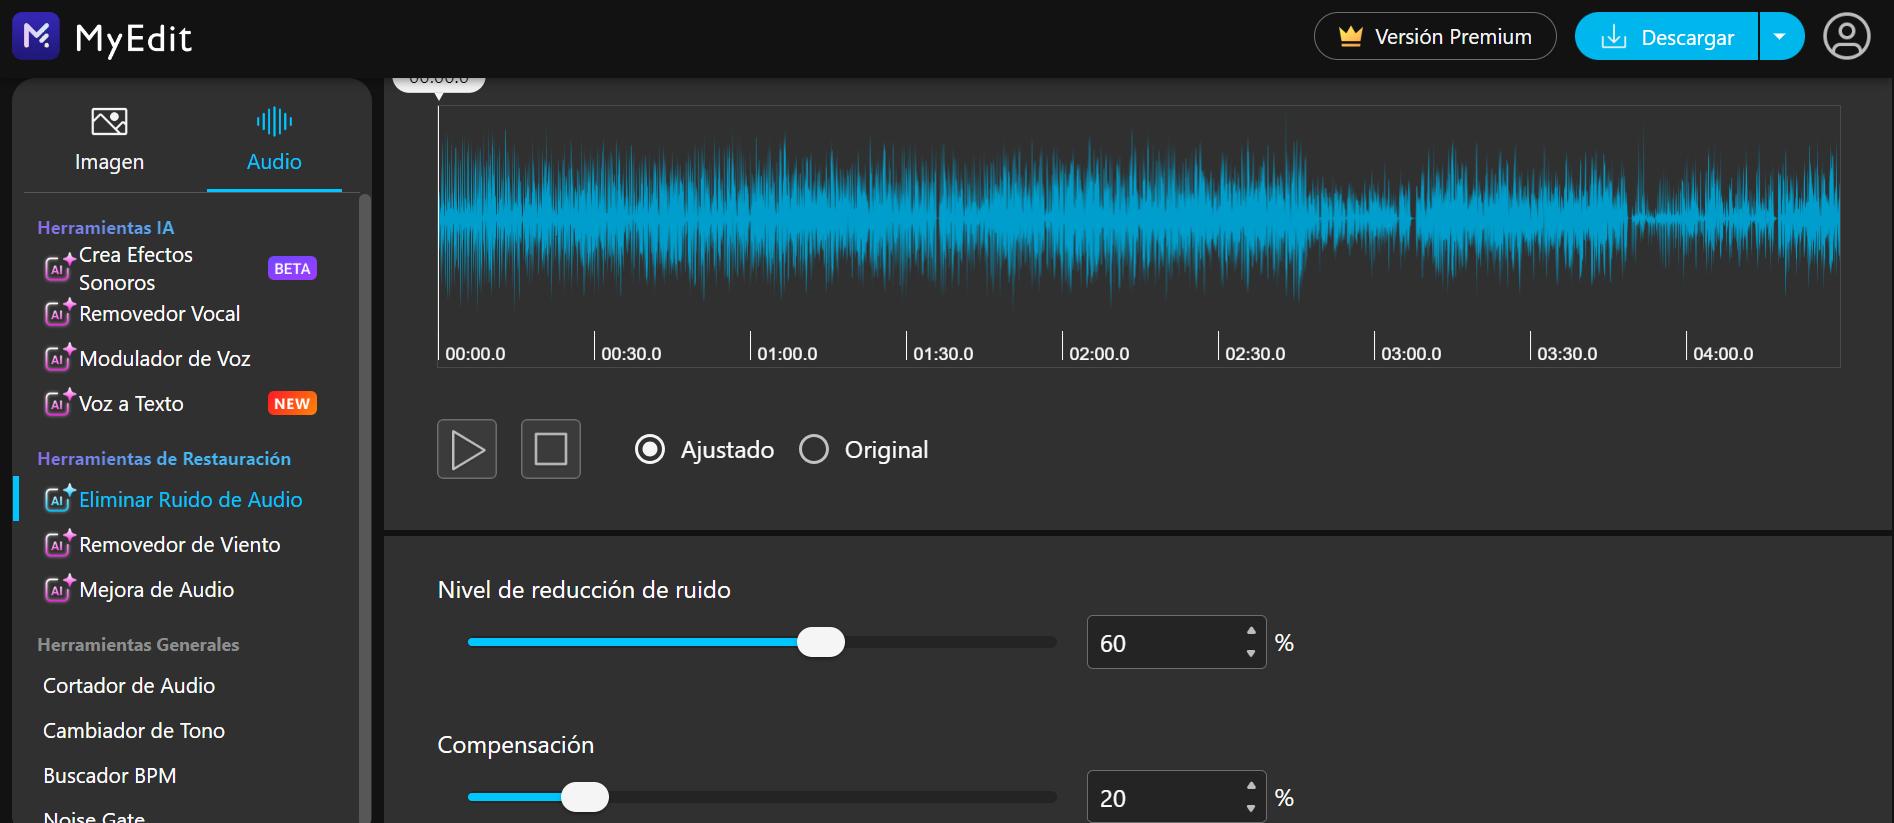Decrease noise reduction level with down arrow

point(1251,653)
